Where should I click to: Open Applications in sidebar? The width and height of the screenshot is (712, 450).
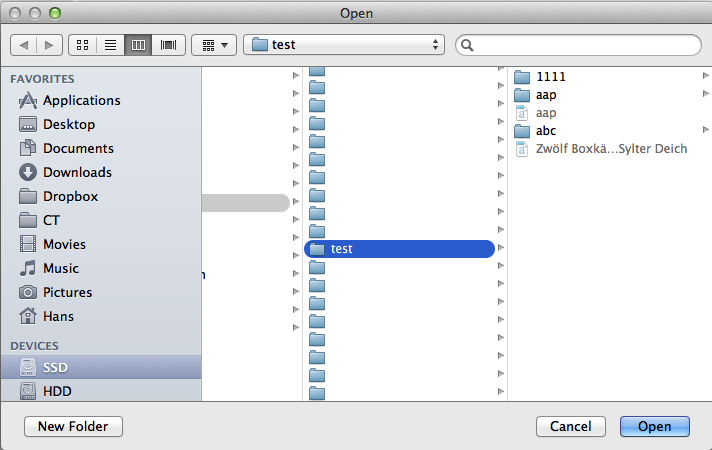point(81,100)
